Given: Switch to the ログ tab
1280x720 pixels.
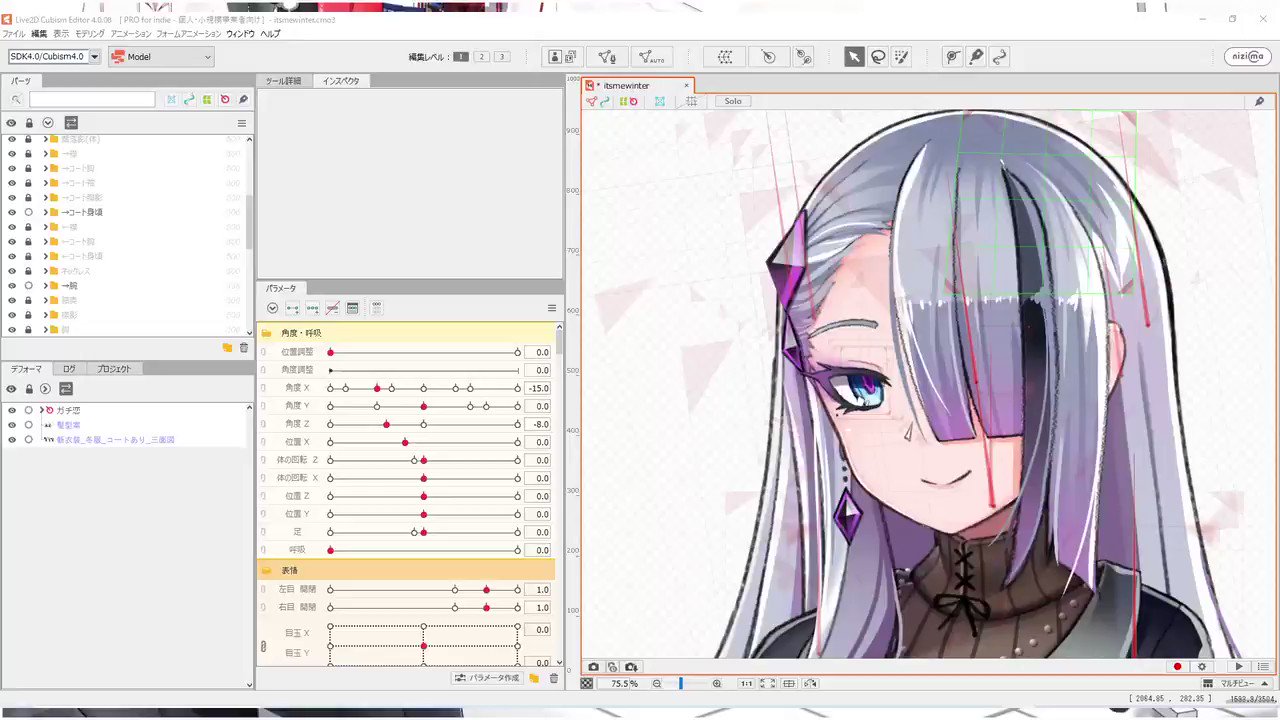Looking at the screenshot, I should click(69, 369).
